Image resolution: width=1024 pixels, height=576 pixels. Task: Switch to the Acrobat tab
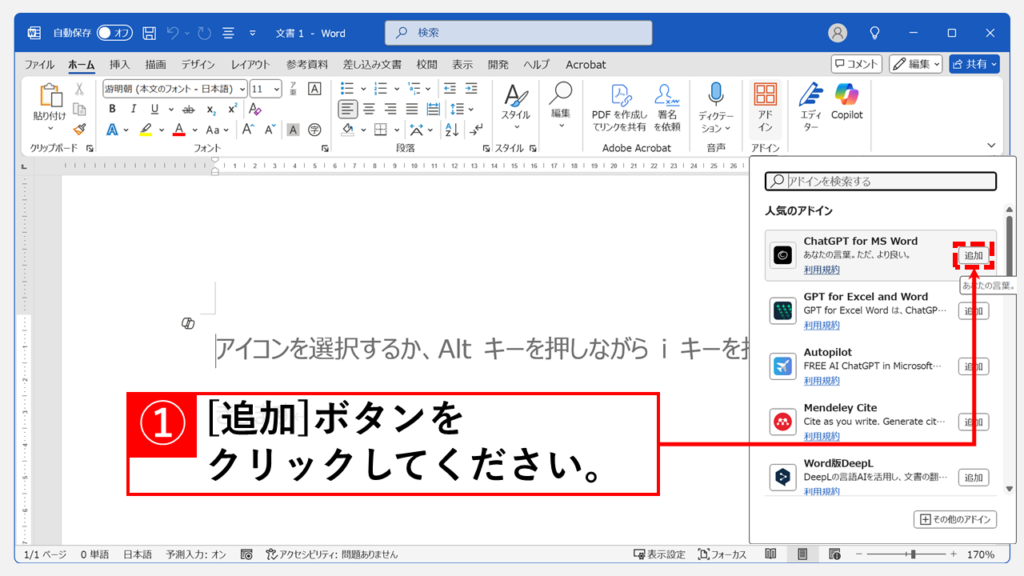586,65
